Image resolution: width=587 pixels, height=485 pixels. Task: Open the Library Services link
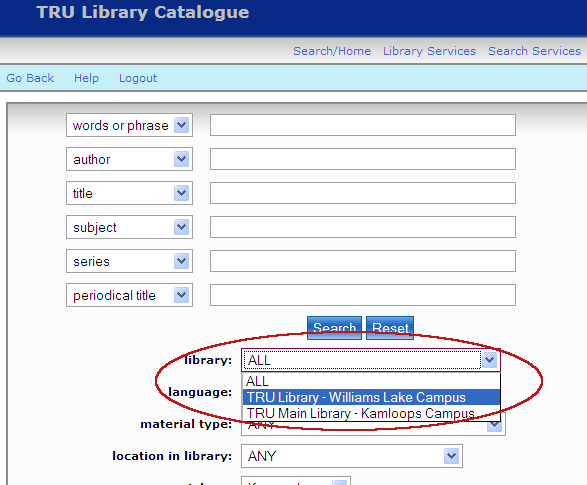coord(429,51)
